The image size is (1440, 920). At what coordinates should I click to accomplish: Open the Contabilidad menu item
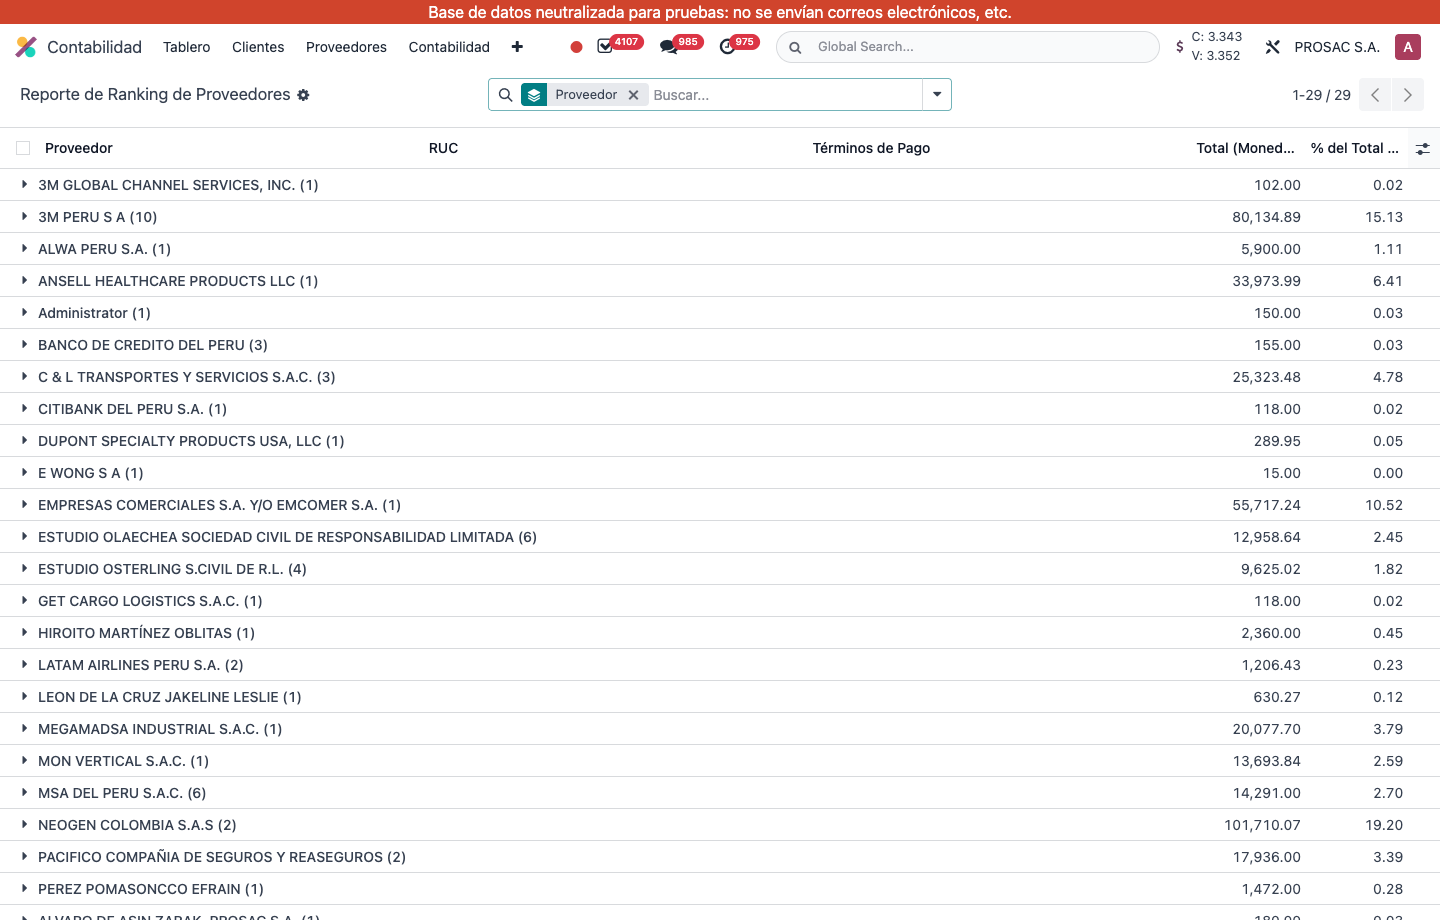click(x=449, y=47)
